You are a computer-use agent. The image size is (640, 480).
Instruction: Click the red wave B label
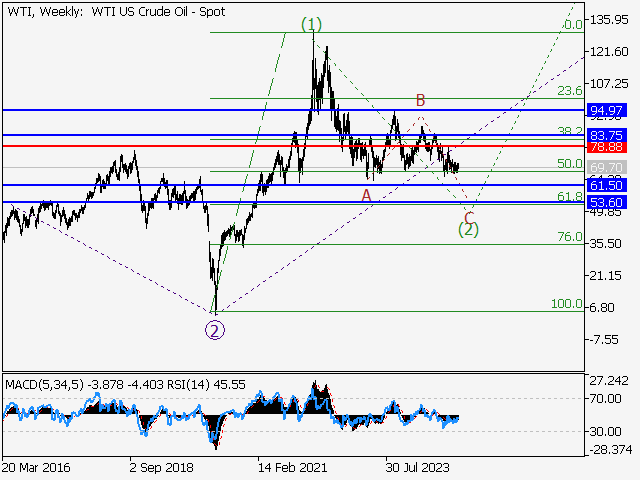point(421,100)
